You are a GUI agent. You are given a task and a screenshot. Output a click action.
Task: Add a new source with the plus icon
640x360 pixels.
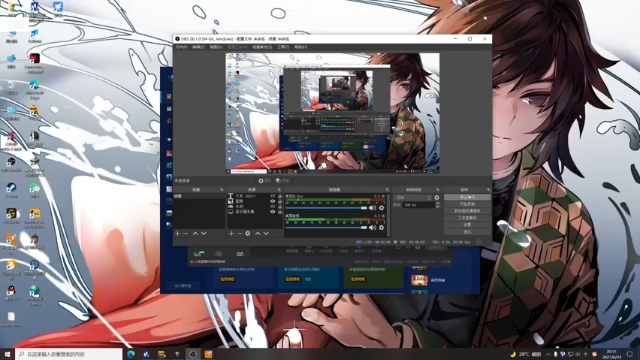(x=231, y=233)
